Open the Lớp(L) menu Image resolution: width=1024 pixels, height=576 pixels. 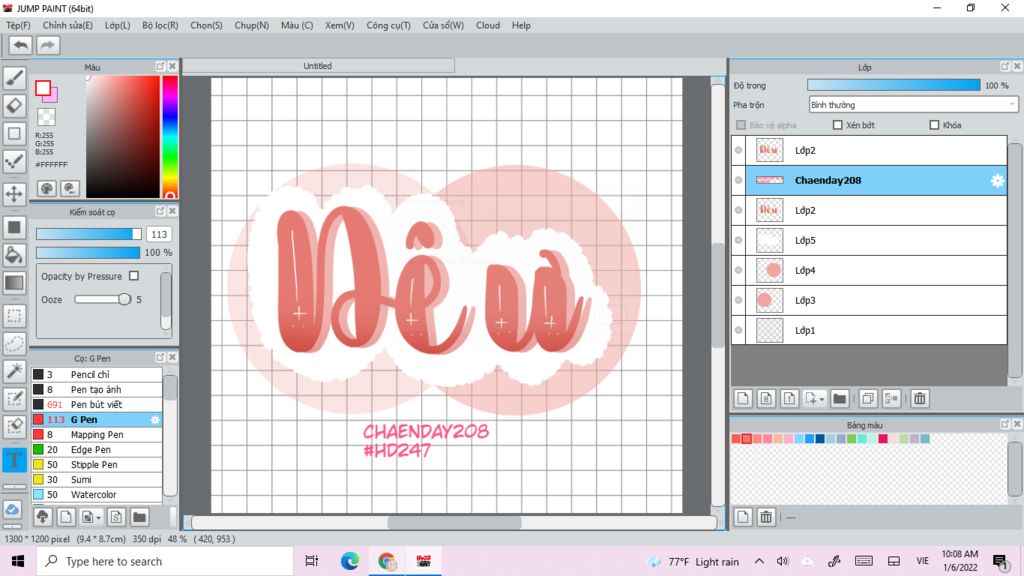[x=118, y=25]
